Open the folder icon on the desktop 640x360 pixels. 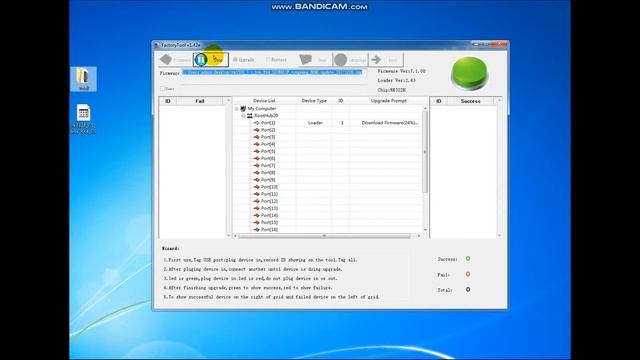tap(84, 79)
